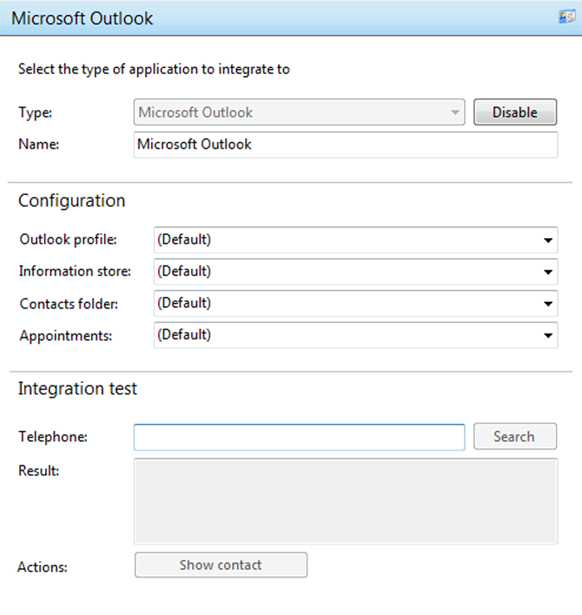Click the Configuration section heading
Image resolution: width=582 pixels, height=615 pixels.
pos(72,201)
